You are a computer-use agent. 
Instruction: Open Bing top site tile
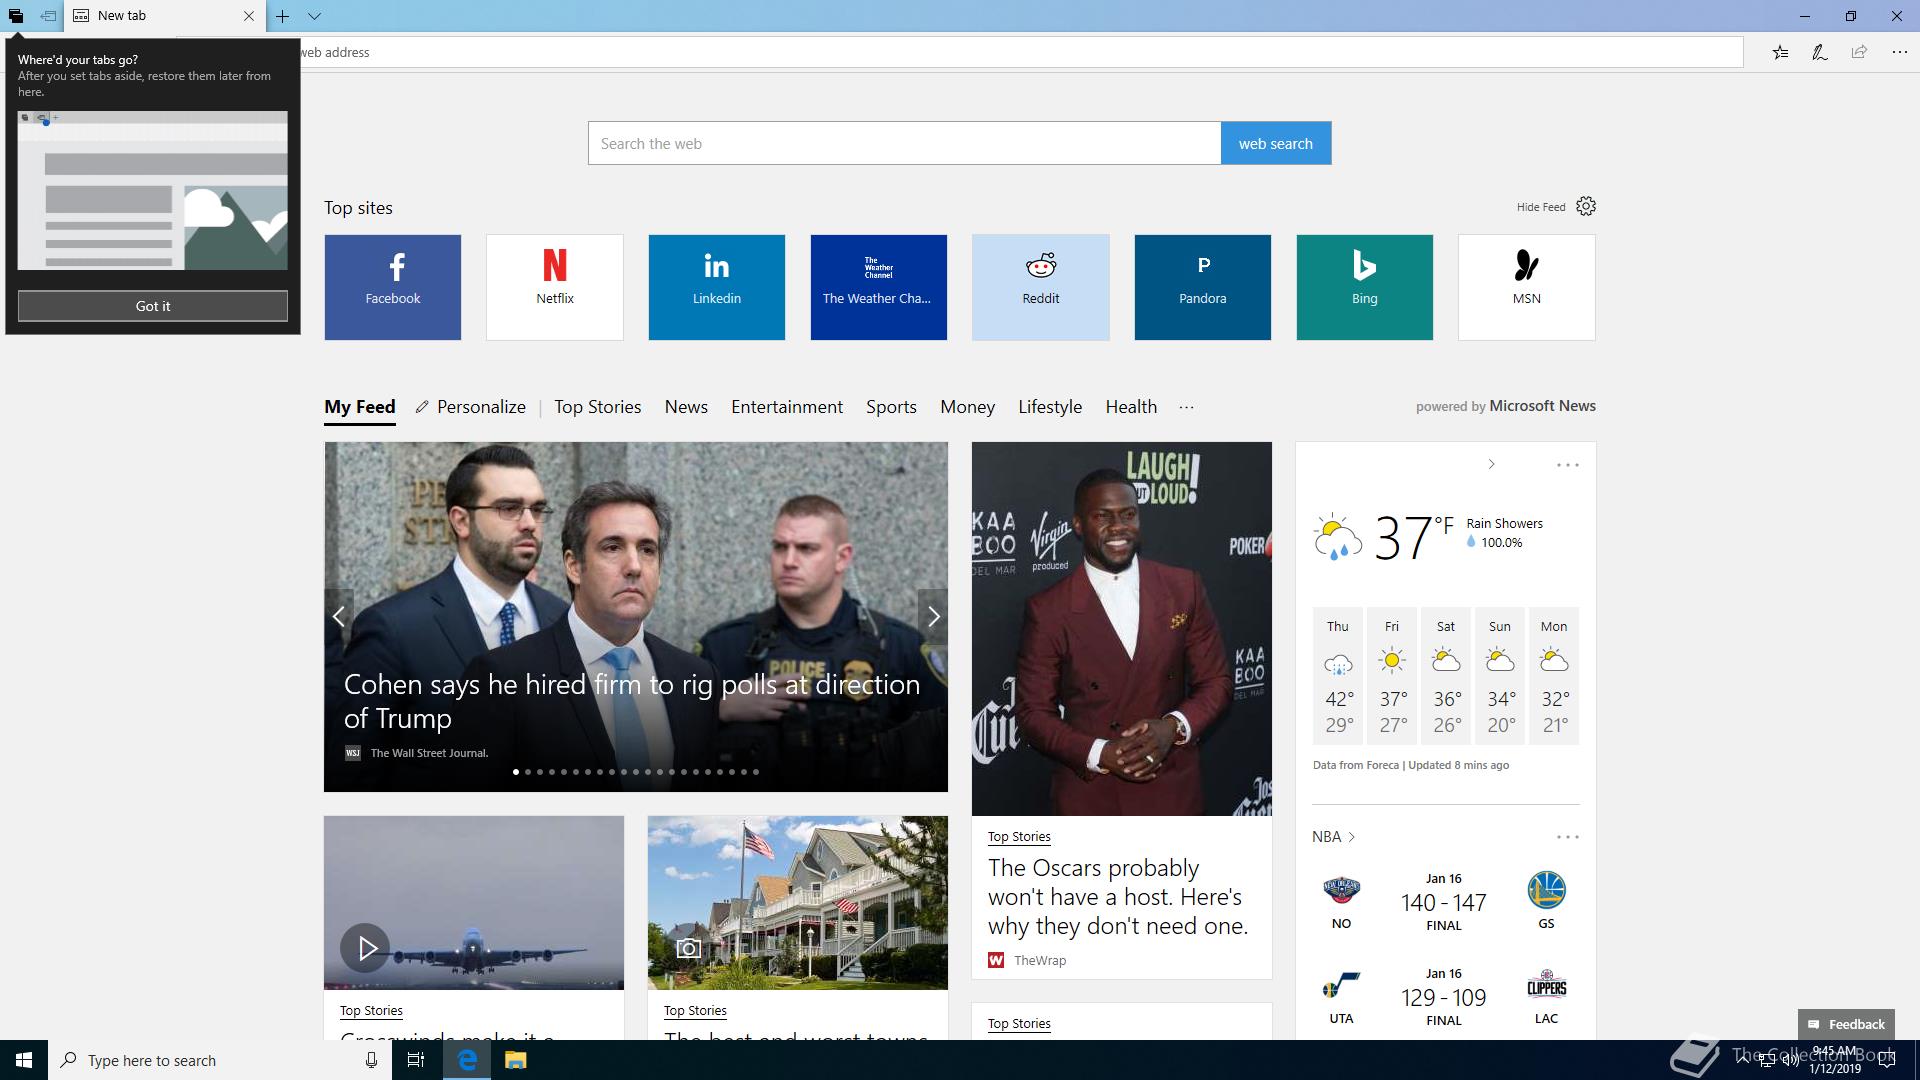tap(1365, 287)
